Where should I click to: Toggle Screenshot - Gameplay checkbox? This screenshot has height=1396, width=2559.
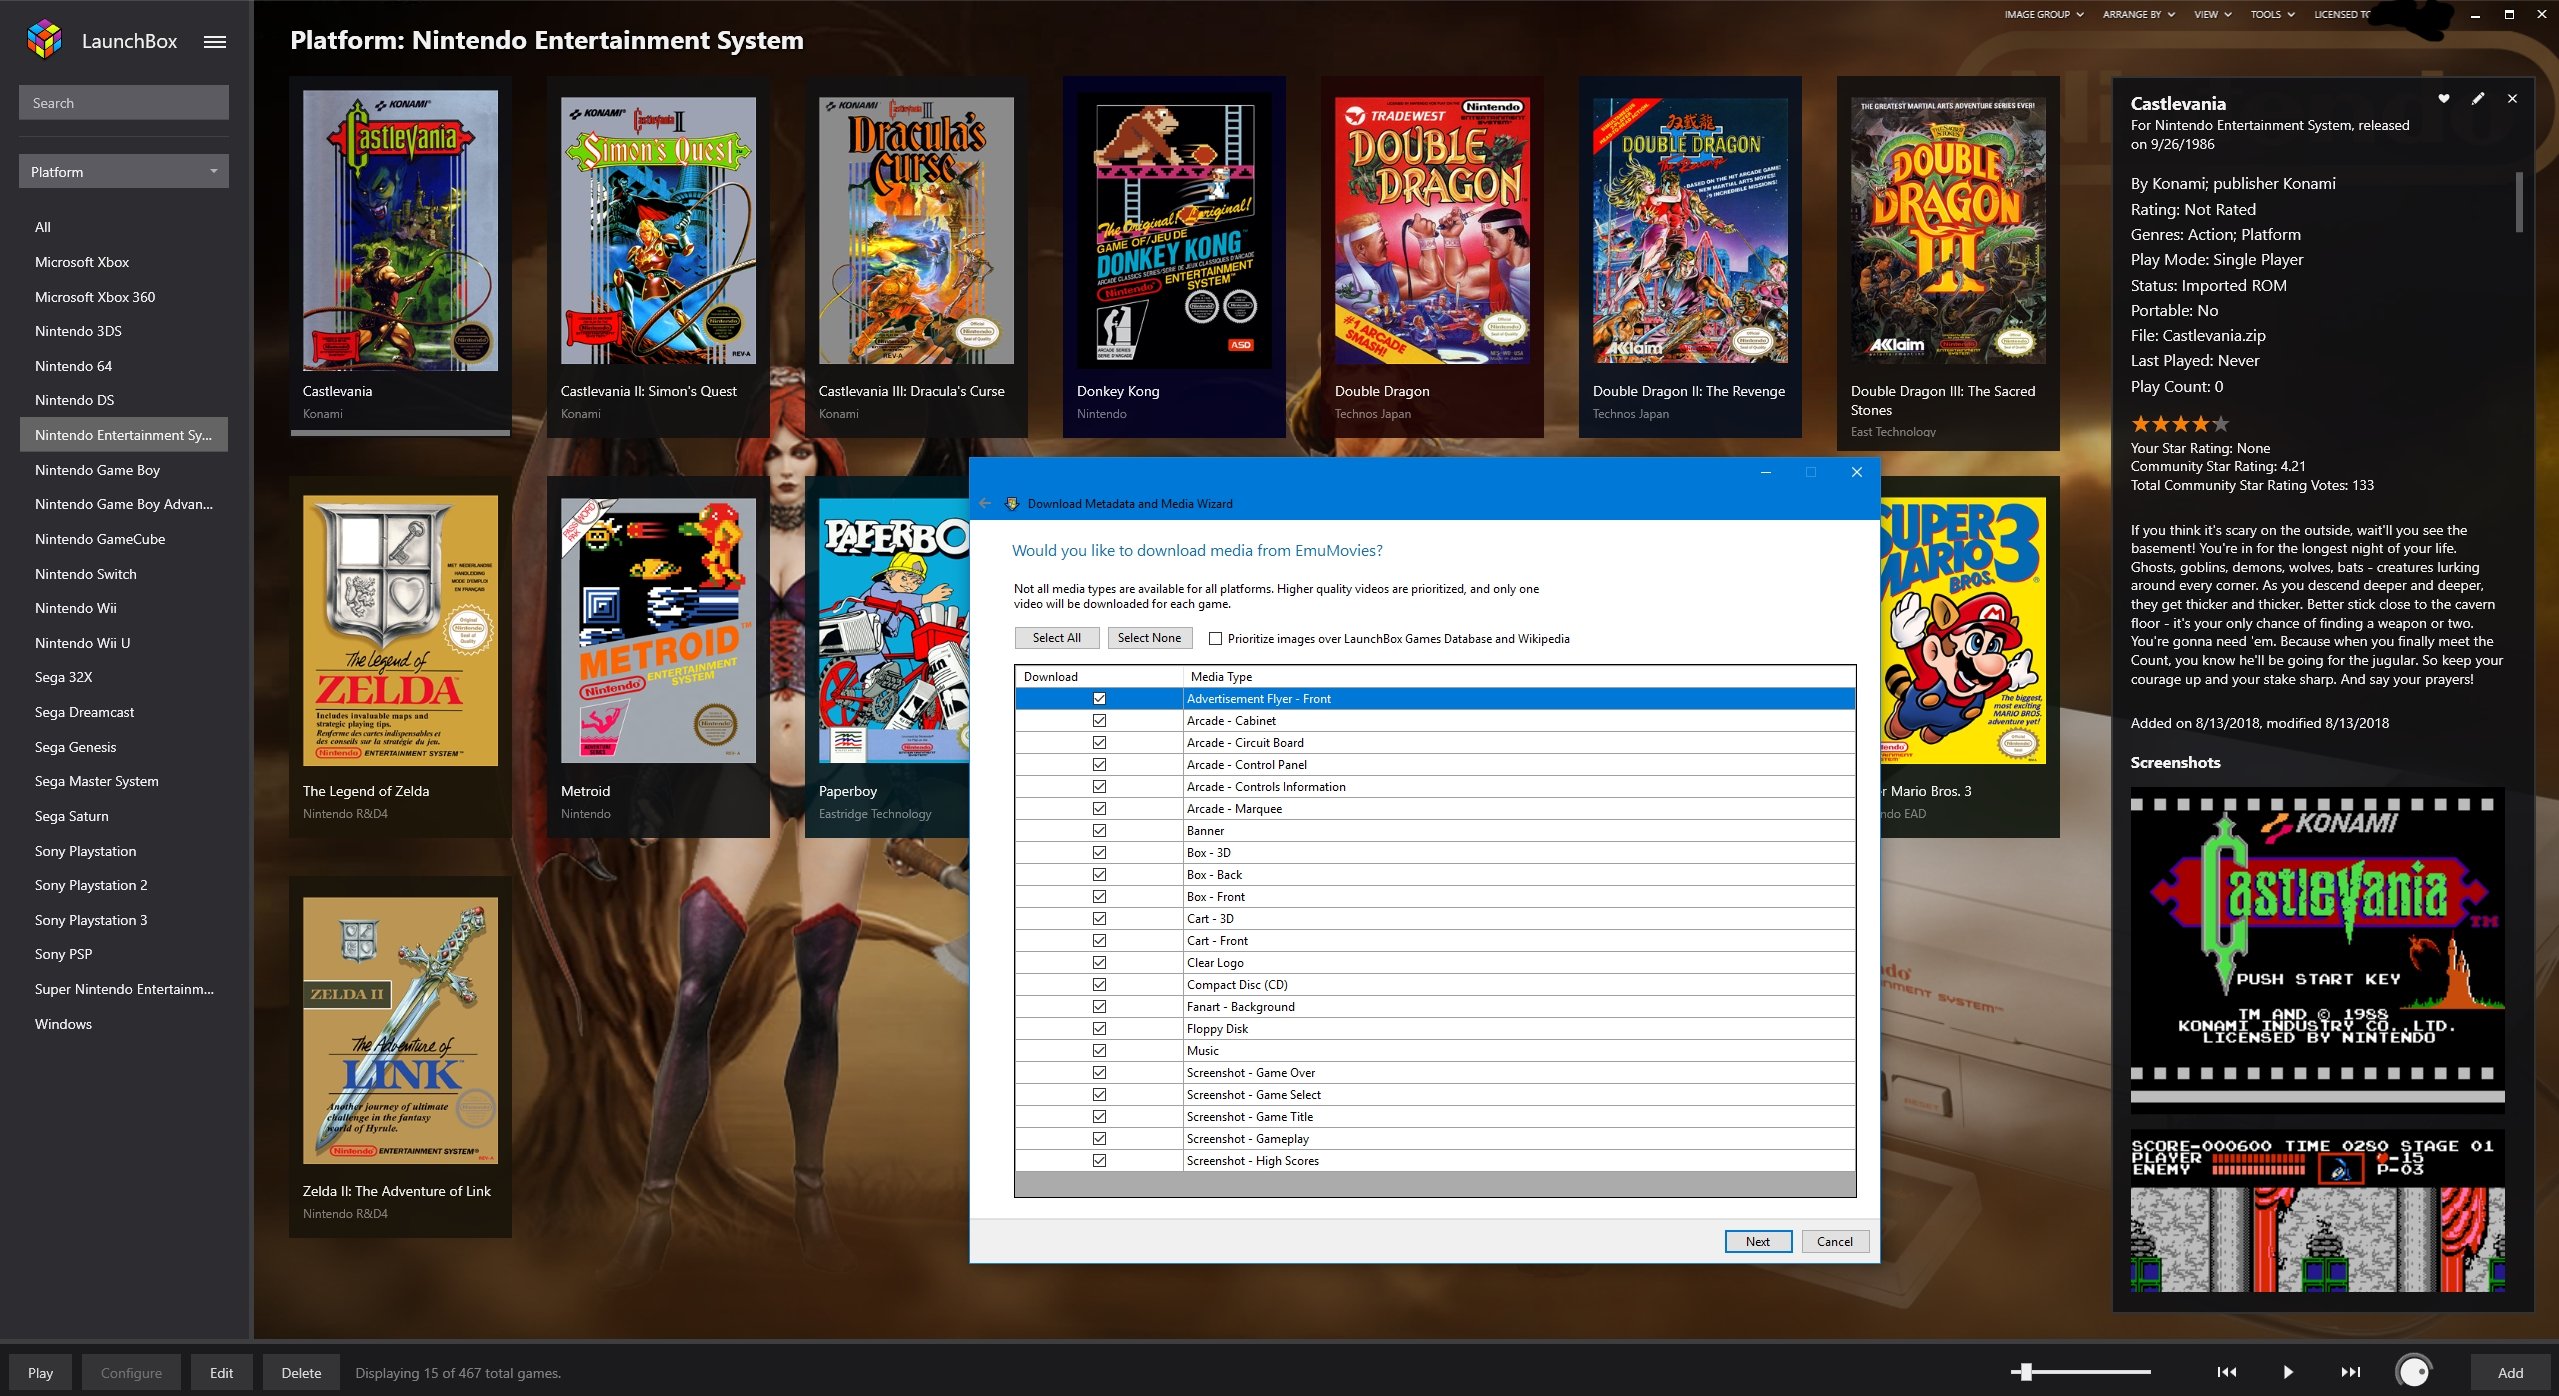(1099, 1139)
